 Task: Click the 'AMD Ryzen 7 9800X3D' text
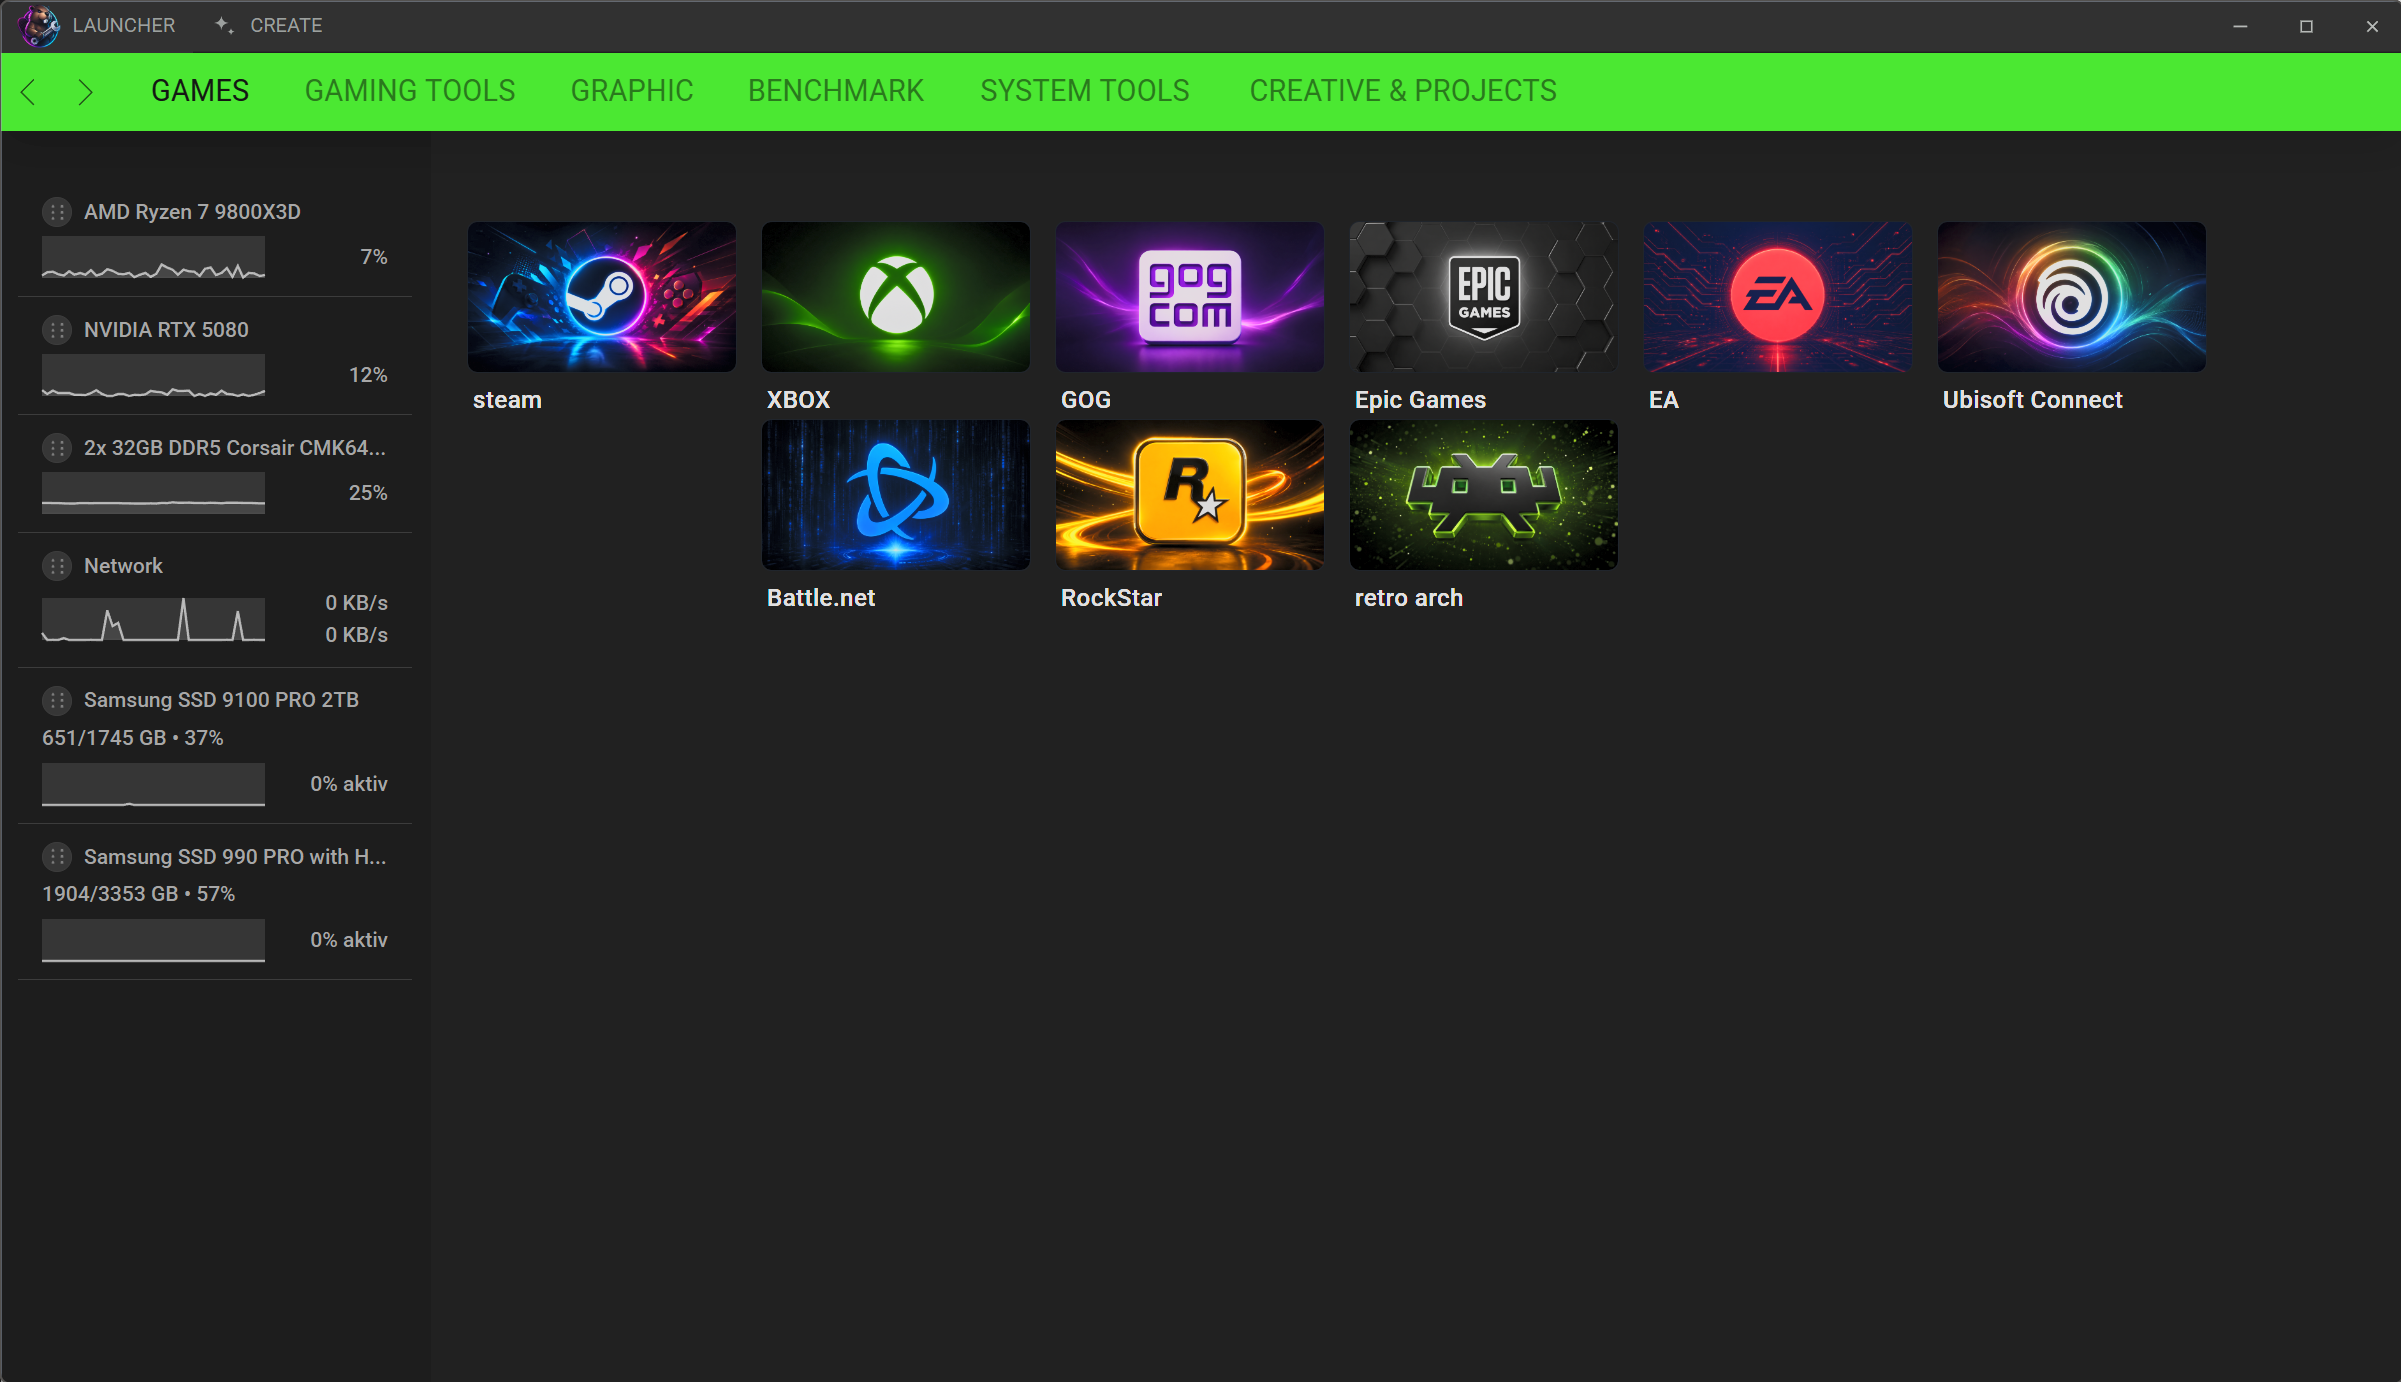(x=192, y=212)
